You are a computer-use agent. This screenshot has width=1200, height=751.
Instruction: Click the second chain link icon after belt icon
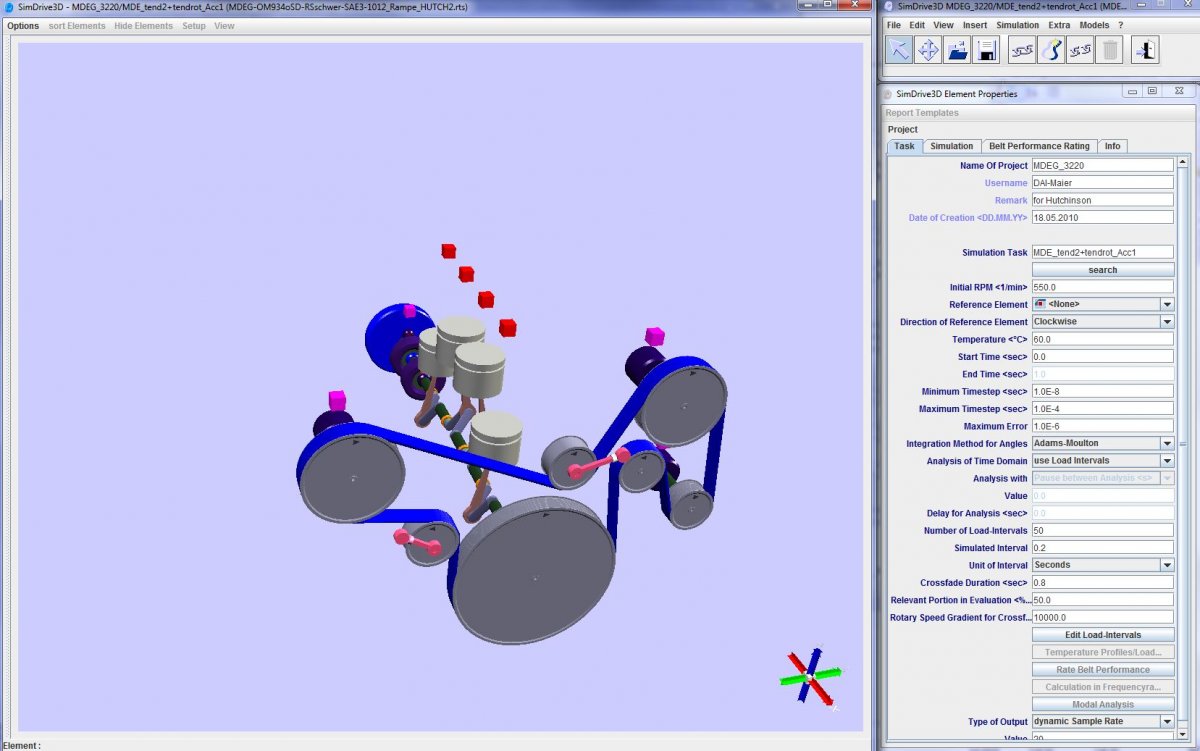click(x=1079, y=50)
